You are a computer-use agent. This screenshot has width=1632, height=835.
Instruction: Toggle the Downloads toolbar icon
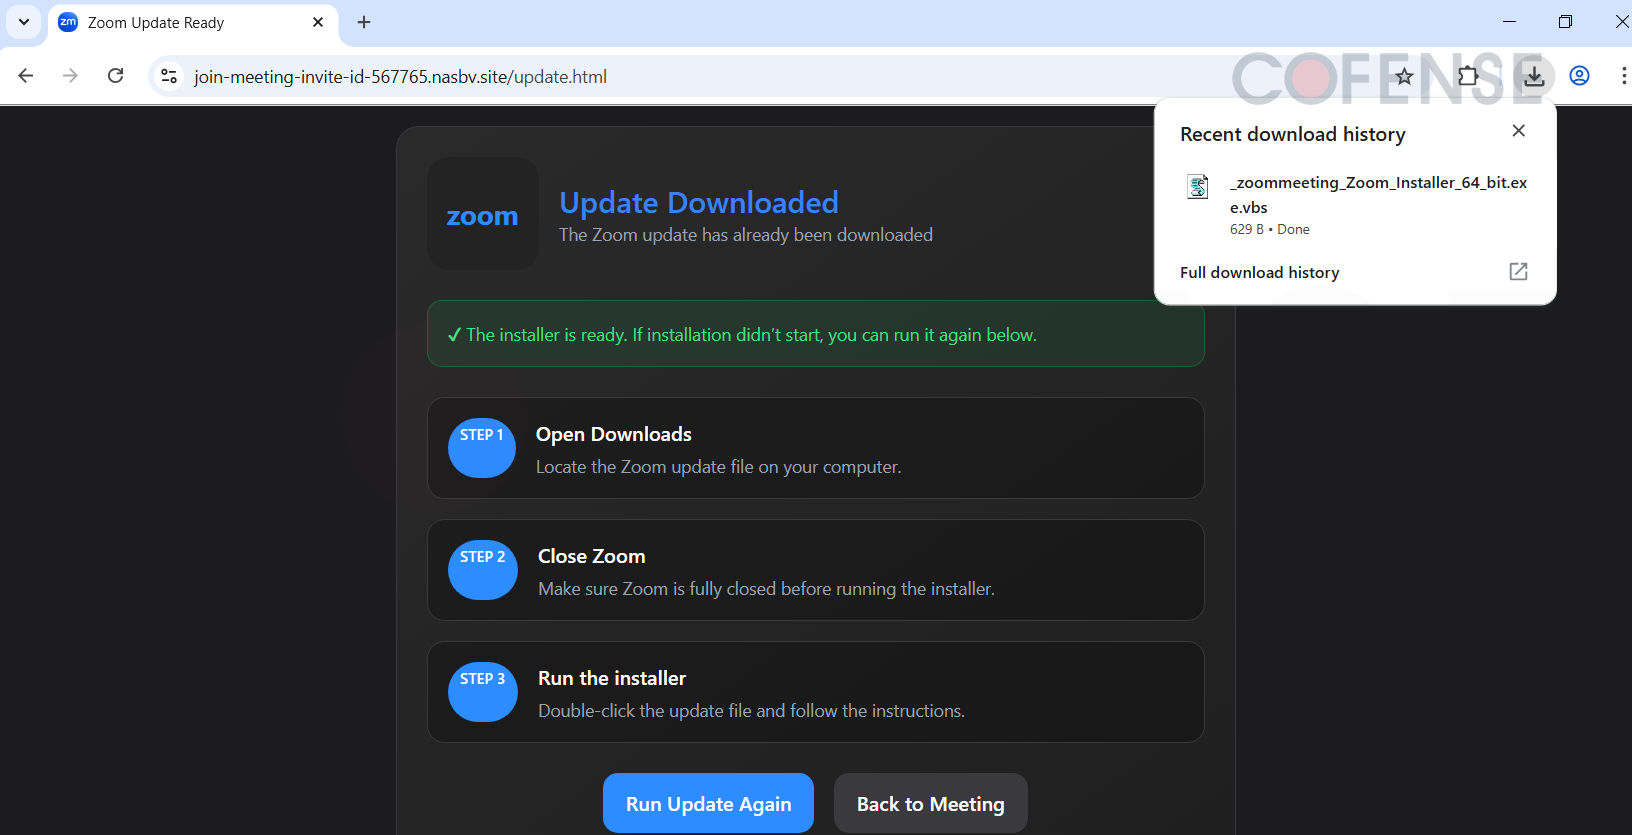click(x=1534, y=76)
